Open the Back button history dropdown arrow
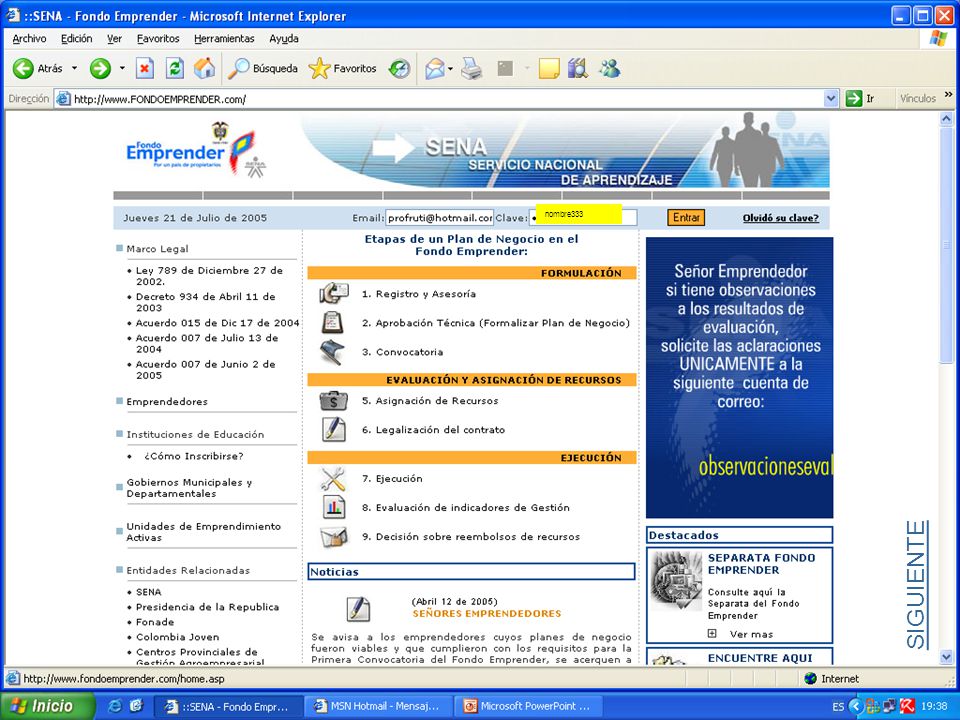The width and height of the screenshot is (960, 720). pos(75,68)
